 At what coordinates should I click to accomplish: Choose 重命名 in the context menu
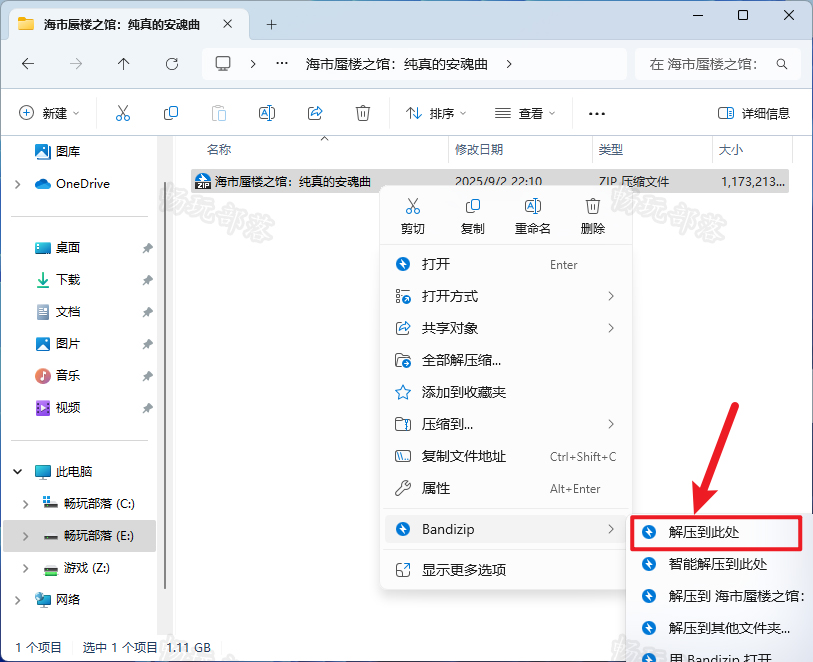532,216
